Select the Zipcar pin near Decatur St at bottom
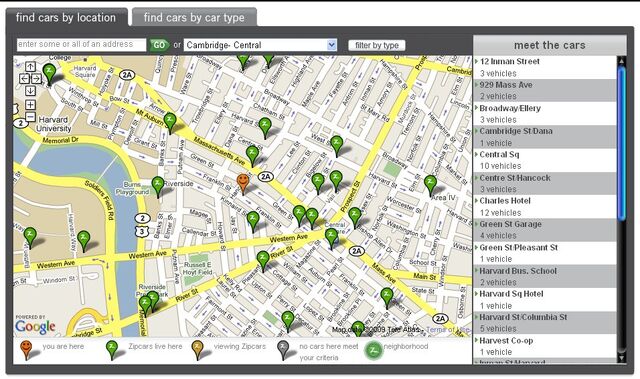Image resolution: width=640 pixels, height=379 pixels. click(x=288, y=321)
